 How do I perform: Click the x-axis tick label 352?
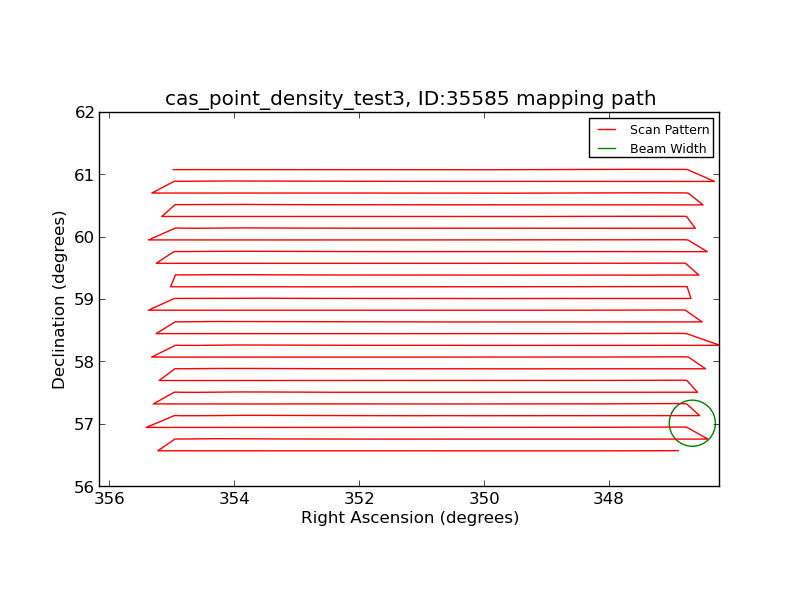pyautogui.click(x=359, y=498)
